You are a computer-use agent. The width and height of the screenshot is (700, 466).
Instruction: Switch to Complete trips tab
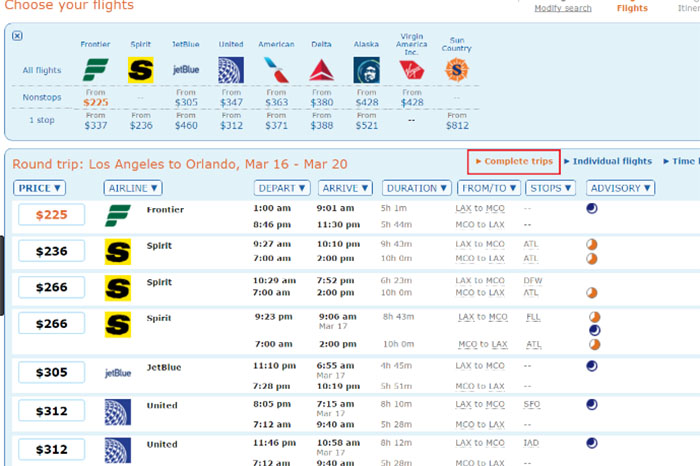click(x=514, y=161)
